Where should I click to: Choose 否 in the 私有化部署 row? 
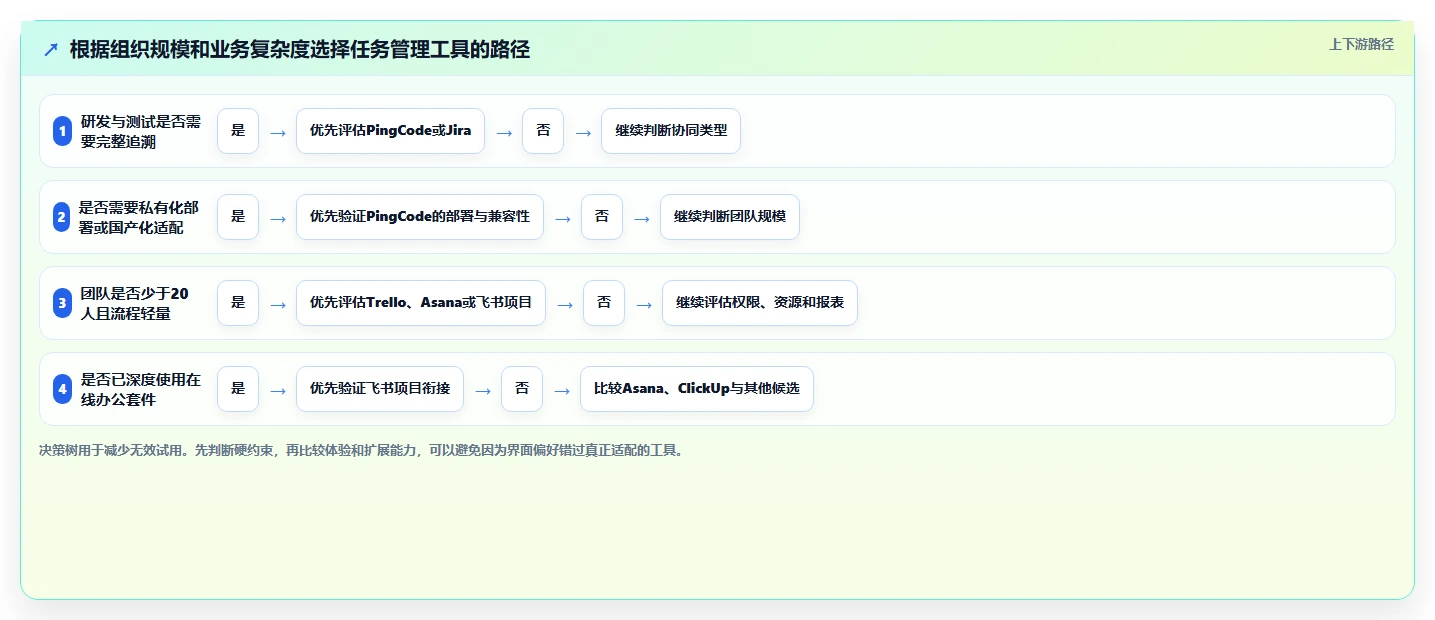tap(602, 217)
